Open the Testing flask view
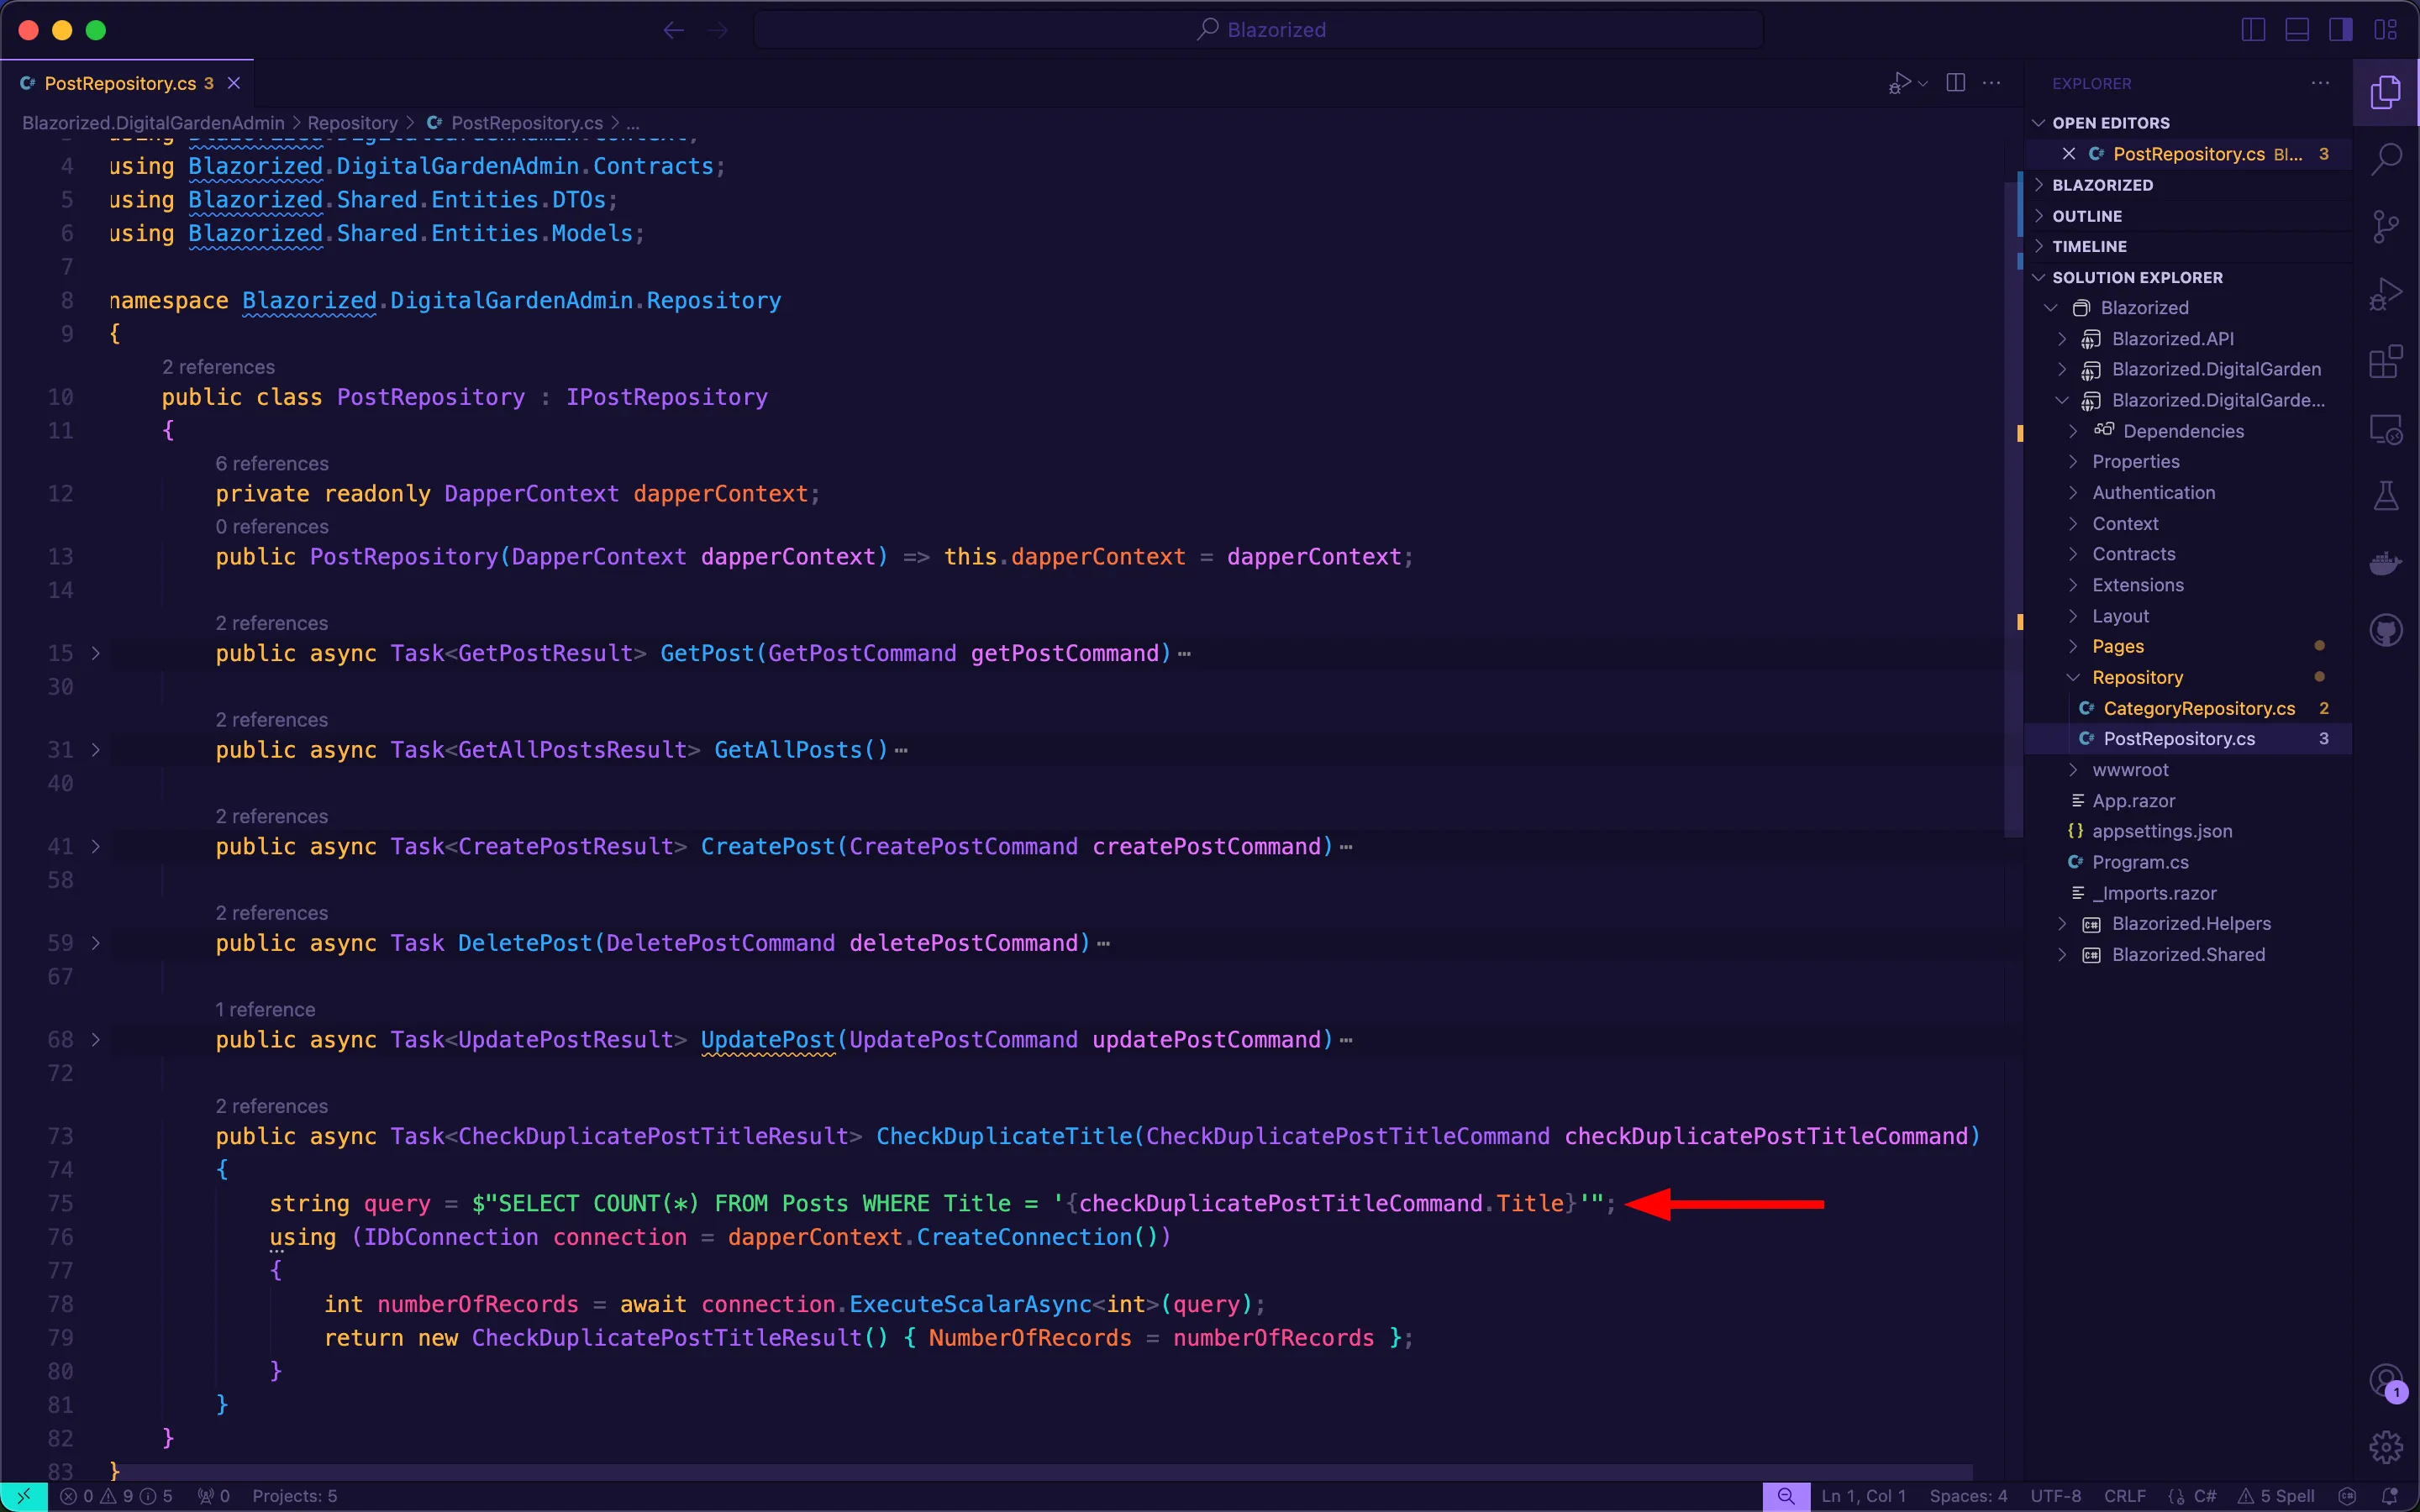 2386,496
